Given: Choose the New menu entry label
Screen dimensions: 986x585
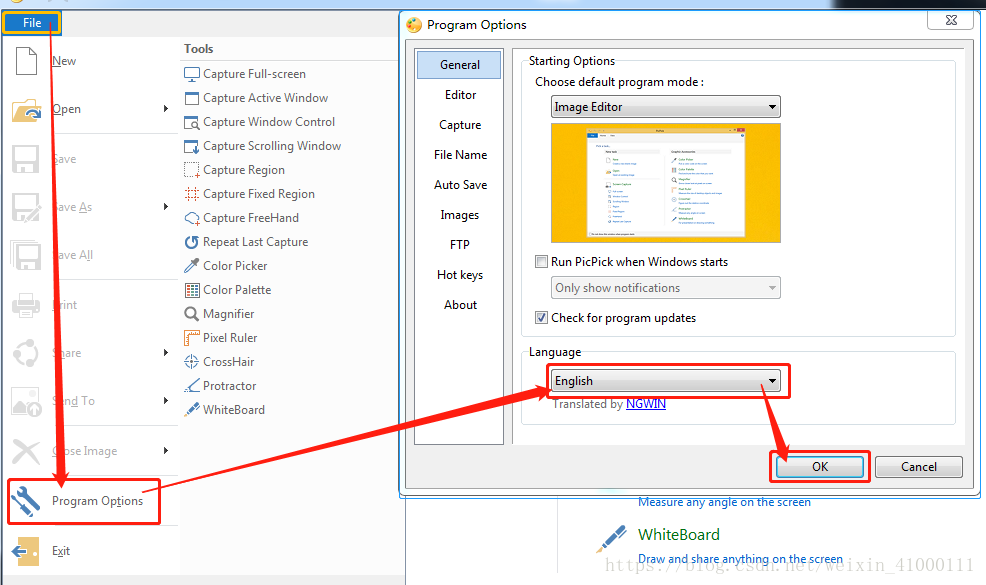Looking at the screenshot, I should click(x=64, y=61).
